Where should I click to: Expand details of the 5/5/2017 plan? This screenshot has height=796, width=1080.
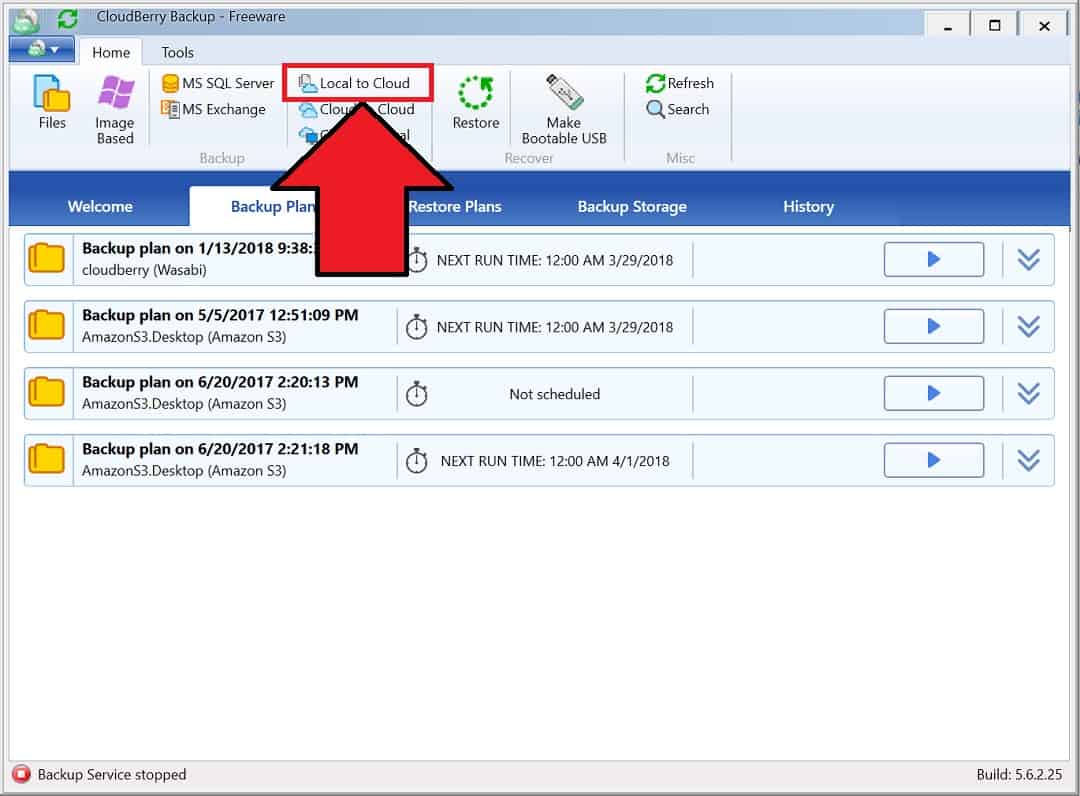(x=1028, y=326)
